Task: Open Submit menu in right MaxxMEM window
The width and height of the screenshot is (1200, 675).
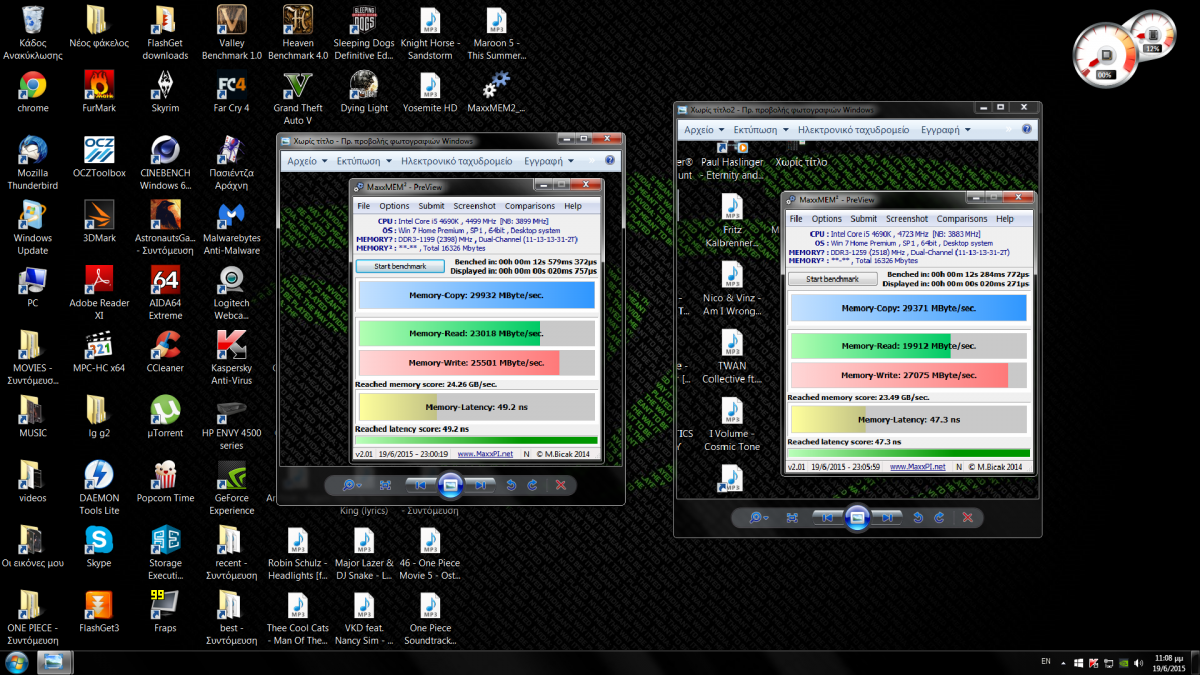Action: 864,219
